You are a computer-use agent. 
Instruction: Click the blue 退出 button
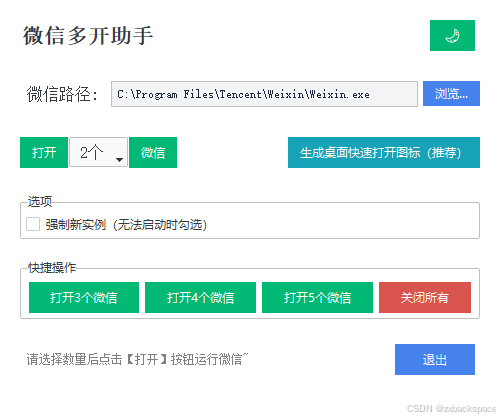[435, 359]
